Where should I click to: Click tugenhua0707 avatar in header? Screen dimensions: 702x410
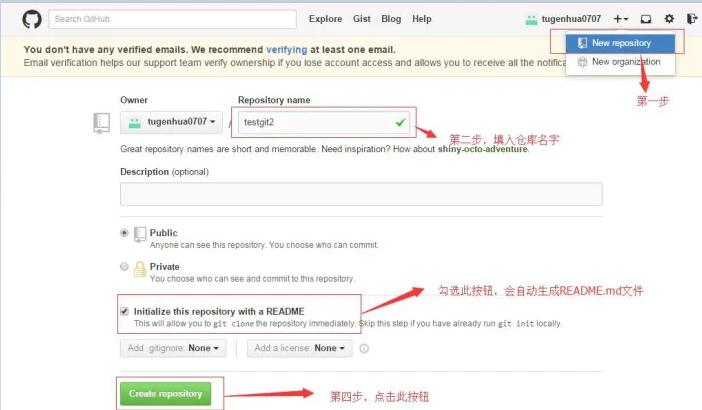click(x=531, y=19)
